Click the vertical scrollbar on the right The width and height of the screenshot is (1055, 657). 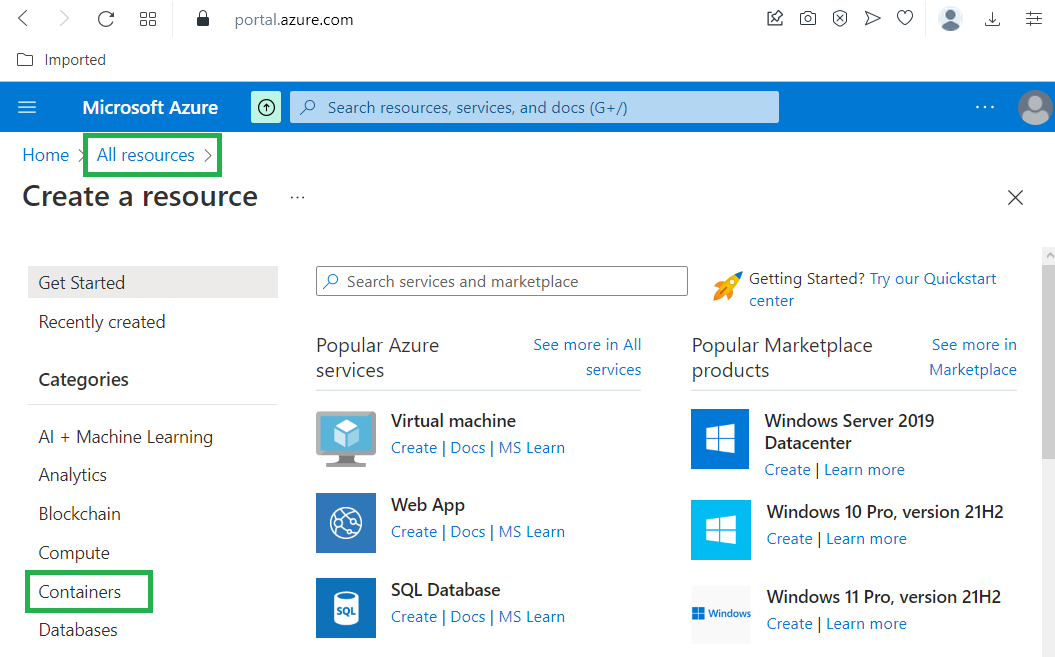[x=1047, y=360]
